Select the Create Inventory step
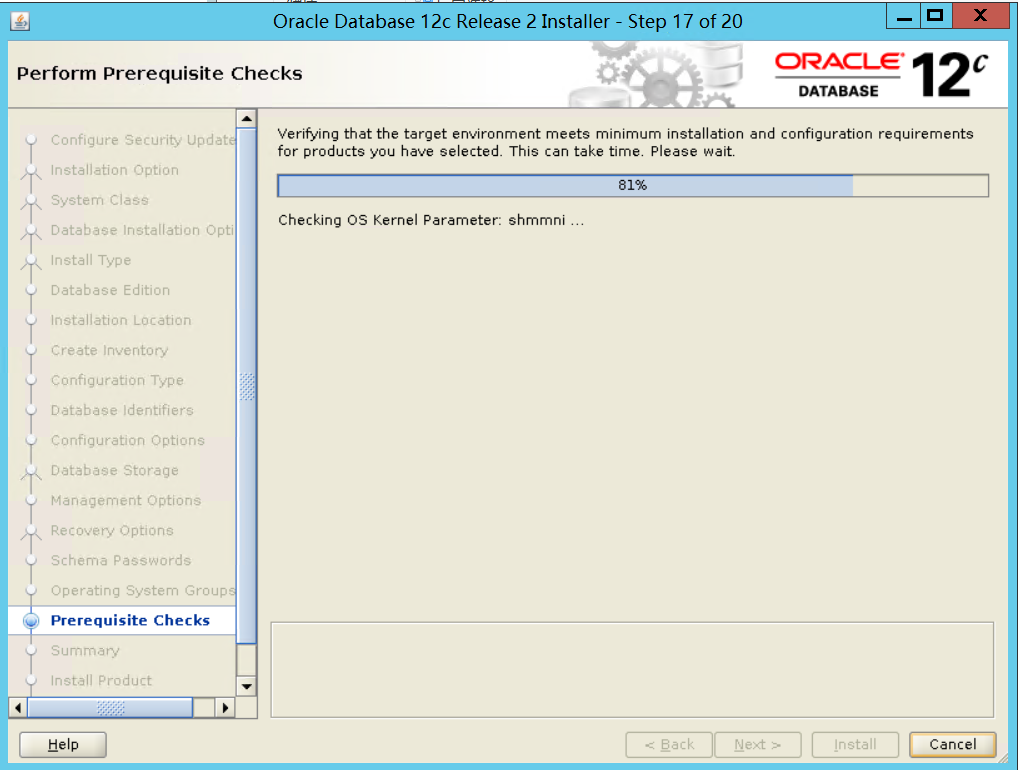The width and height of the screenshot is (1018, 770). (x=109, y=350)
